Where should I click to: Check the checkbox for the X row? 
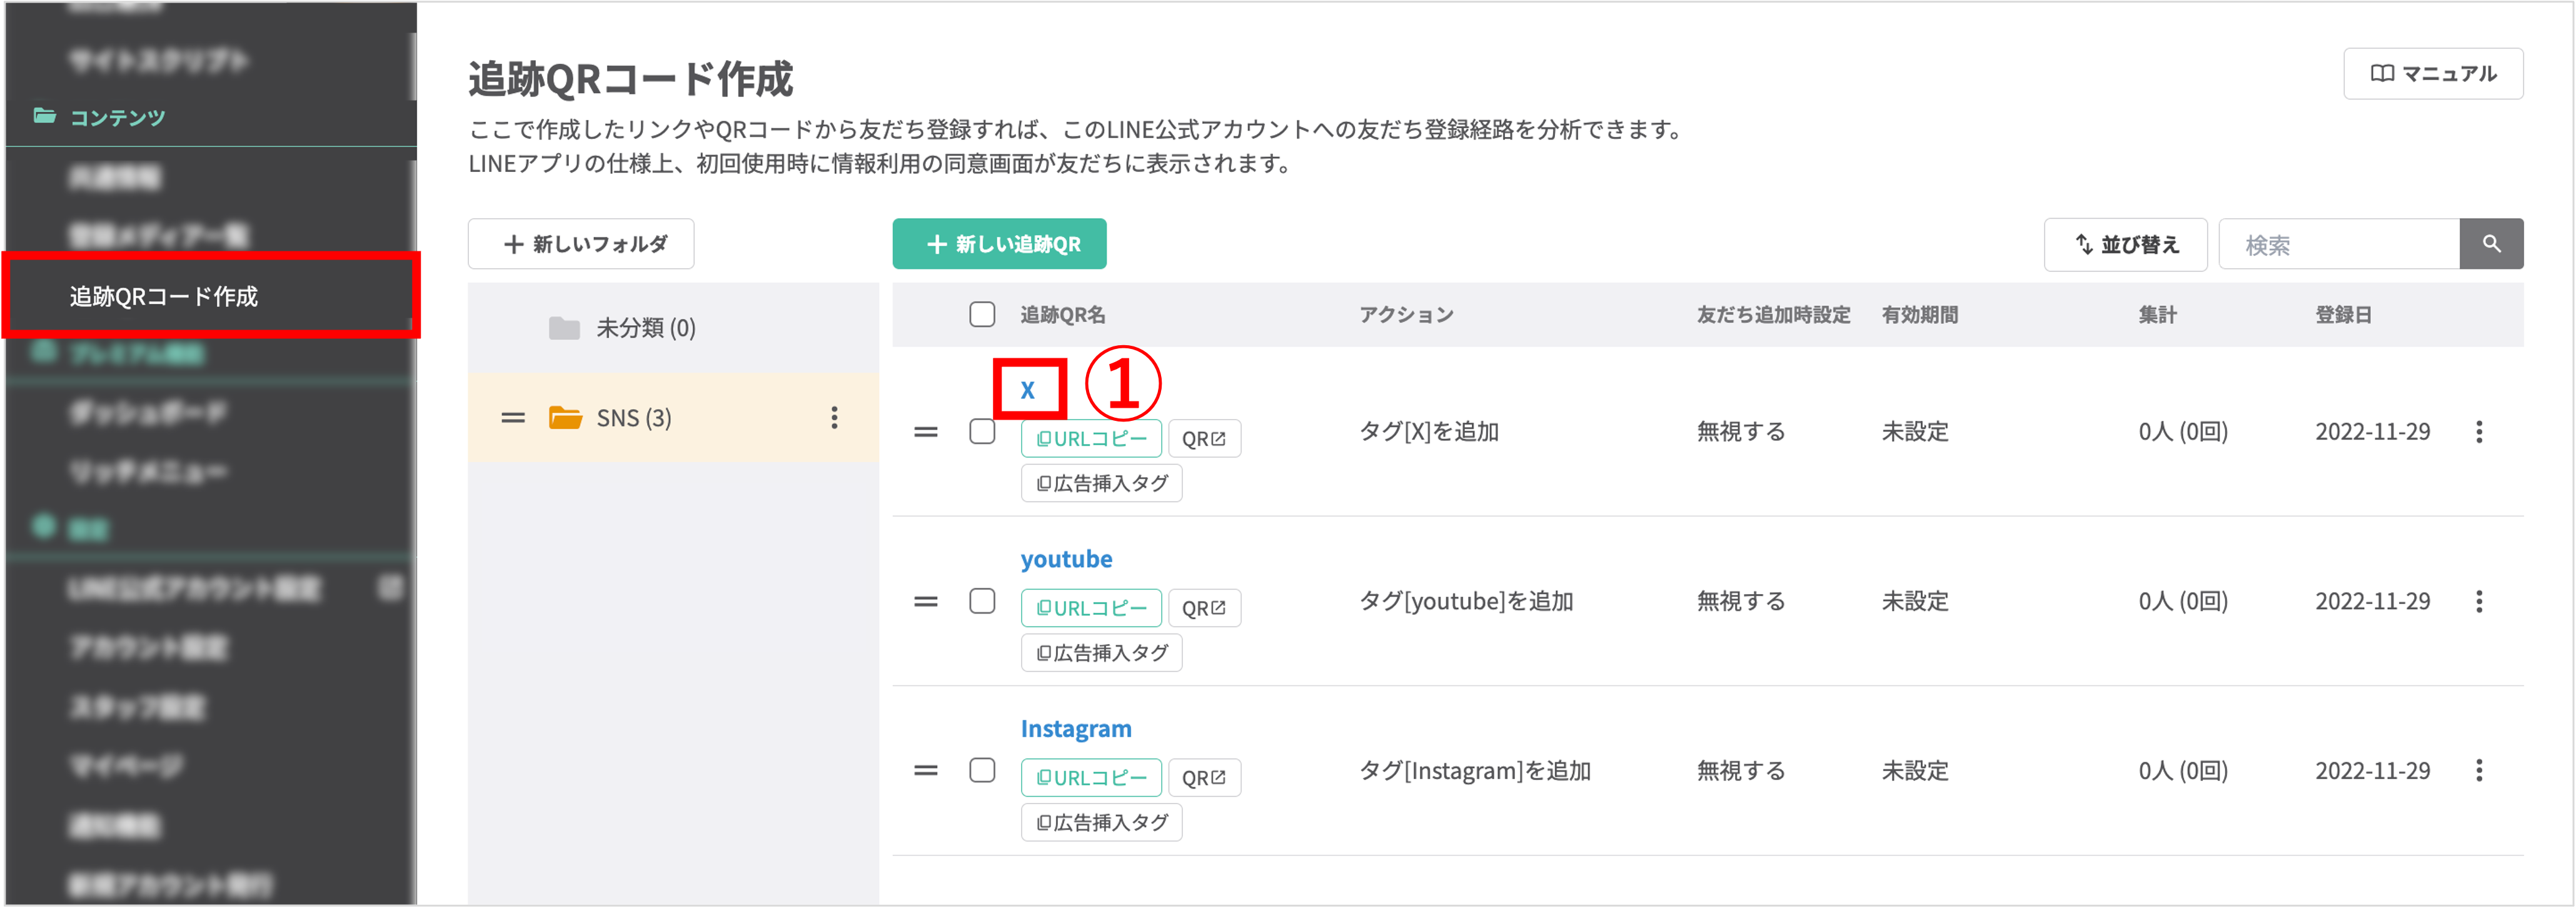tap(982, 431)
